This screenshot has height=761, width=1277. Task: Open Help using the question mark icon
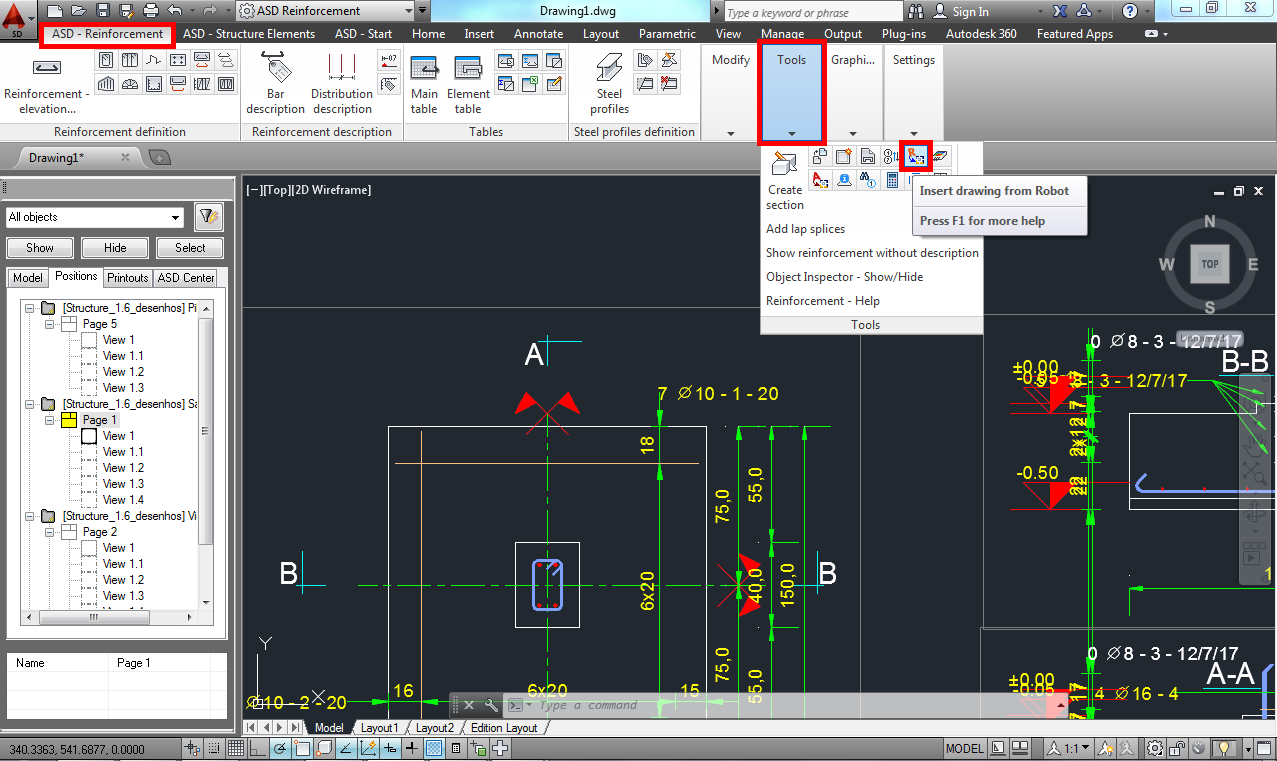1129,11
